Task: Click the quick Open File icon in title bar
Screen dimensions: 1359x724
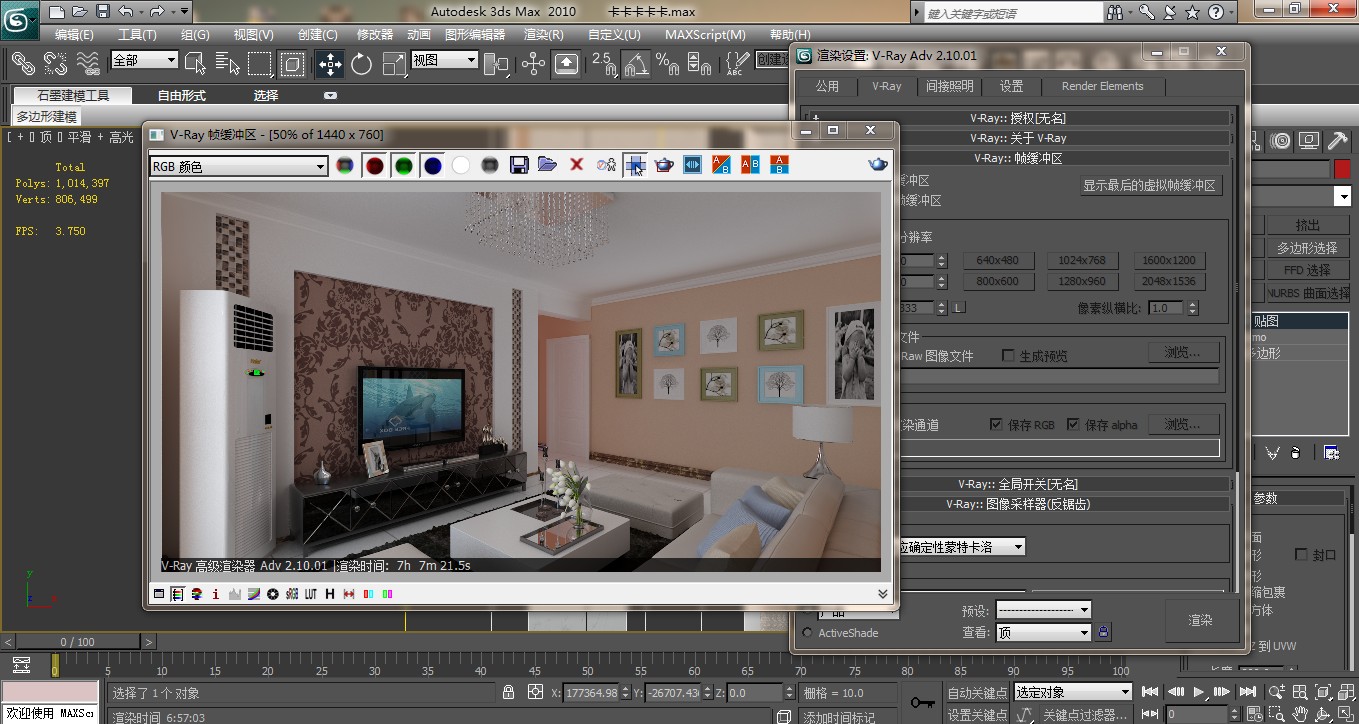Action: point(80,12)
